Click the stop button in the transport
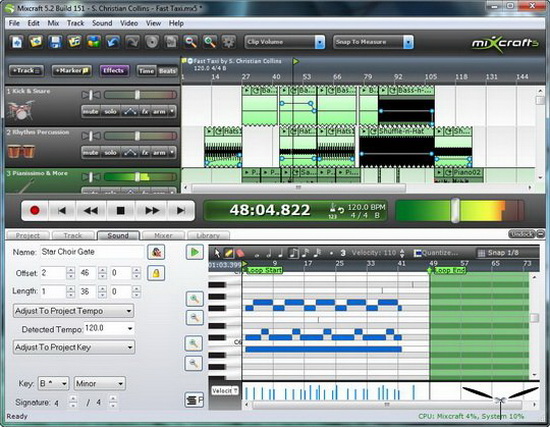This screenshot has height=427, width=550. pyautogui.click(x=120, y=211)
